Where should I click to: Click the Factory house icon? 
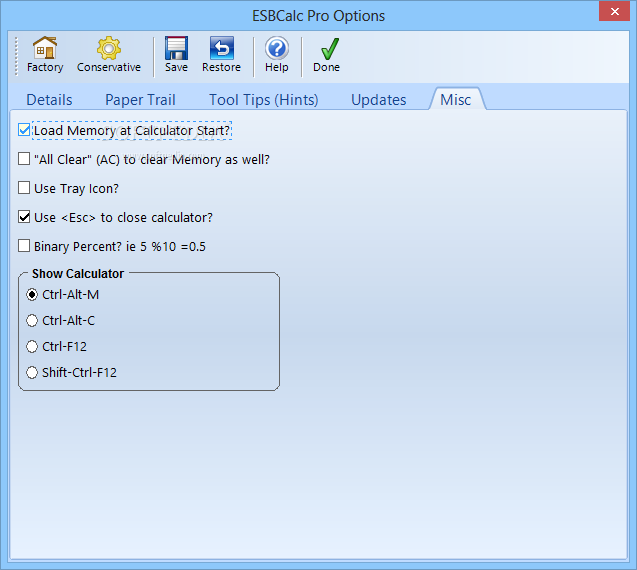(x=45, y=48)
